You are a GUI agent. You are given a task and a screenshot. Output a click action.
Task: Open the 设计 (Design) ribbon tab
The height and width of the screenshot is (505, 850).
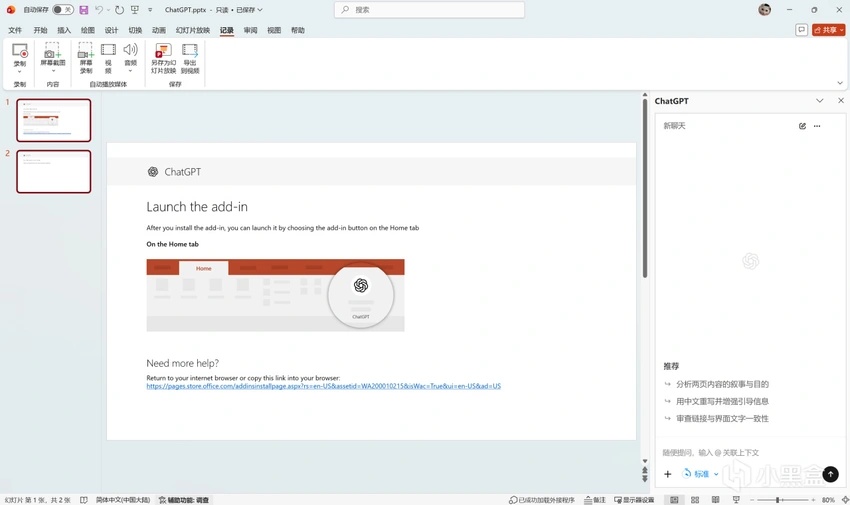pos(111,30)
